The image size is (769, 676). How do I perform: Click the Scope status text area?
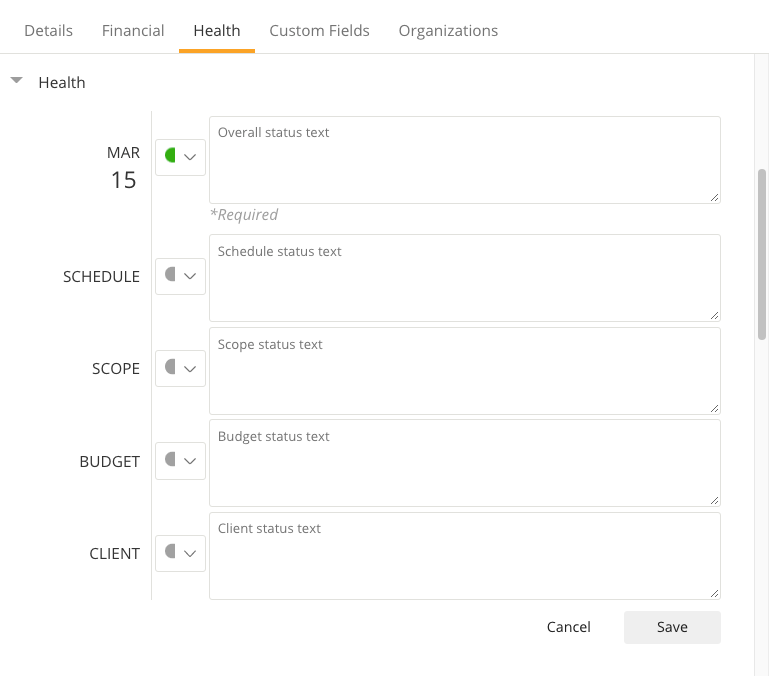coord(464,371)
